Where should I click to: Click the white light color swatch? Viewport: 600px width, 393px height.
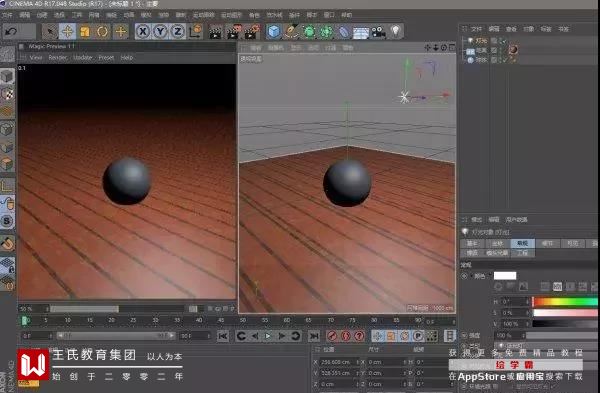[x=505, y=276]
